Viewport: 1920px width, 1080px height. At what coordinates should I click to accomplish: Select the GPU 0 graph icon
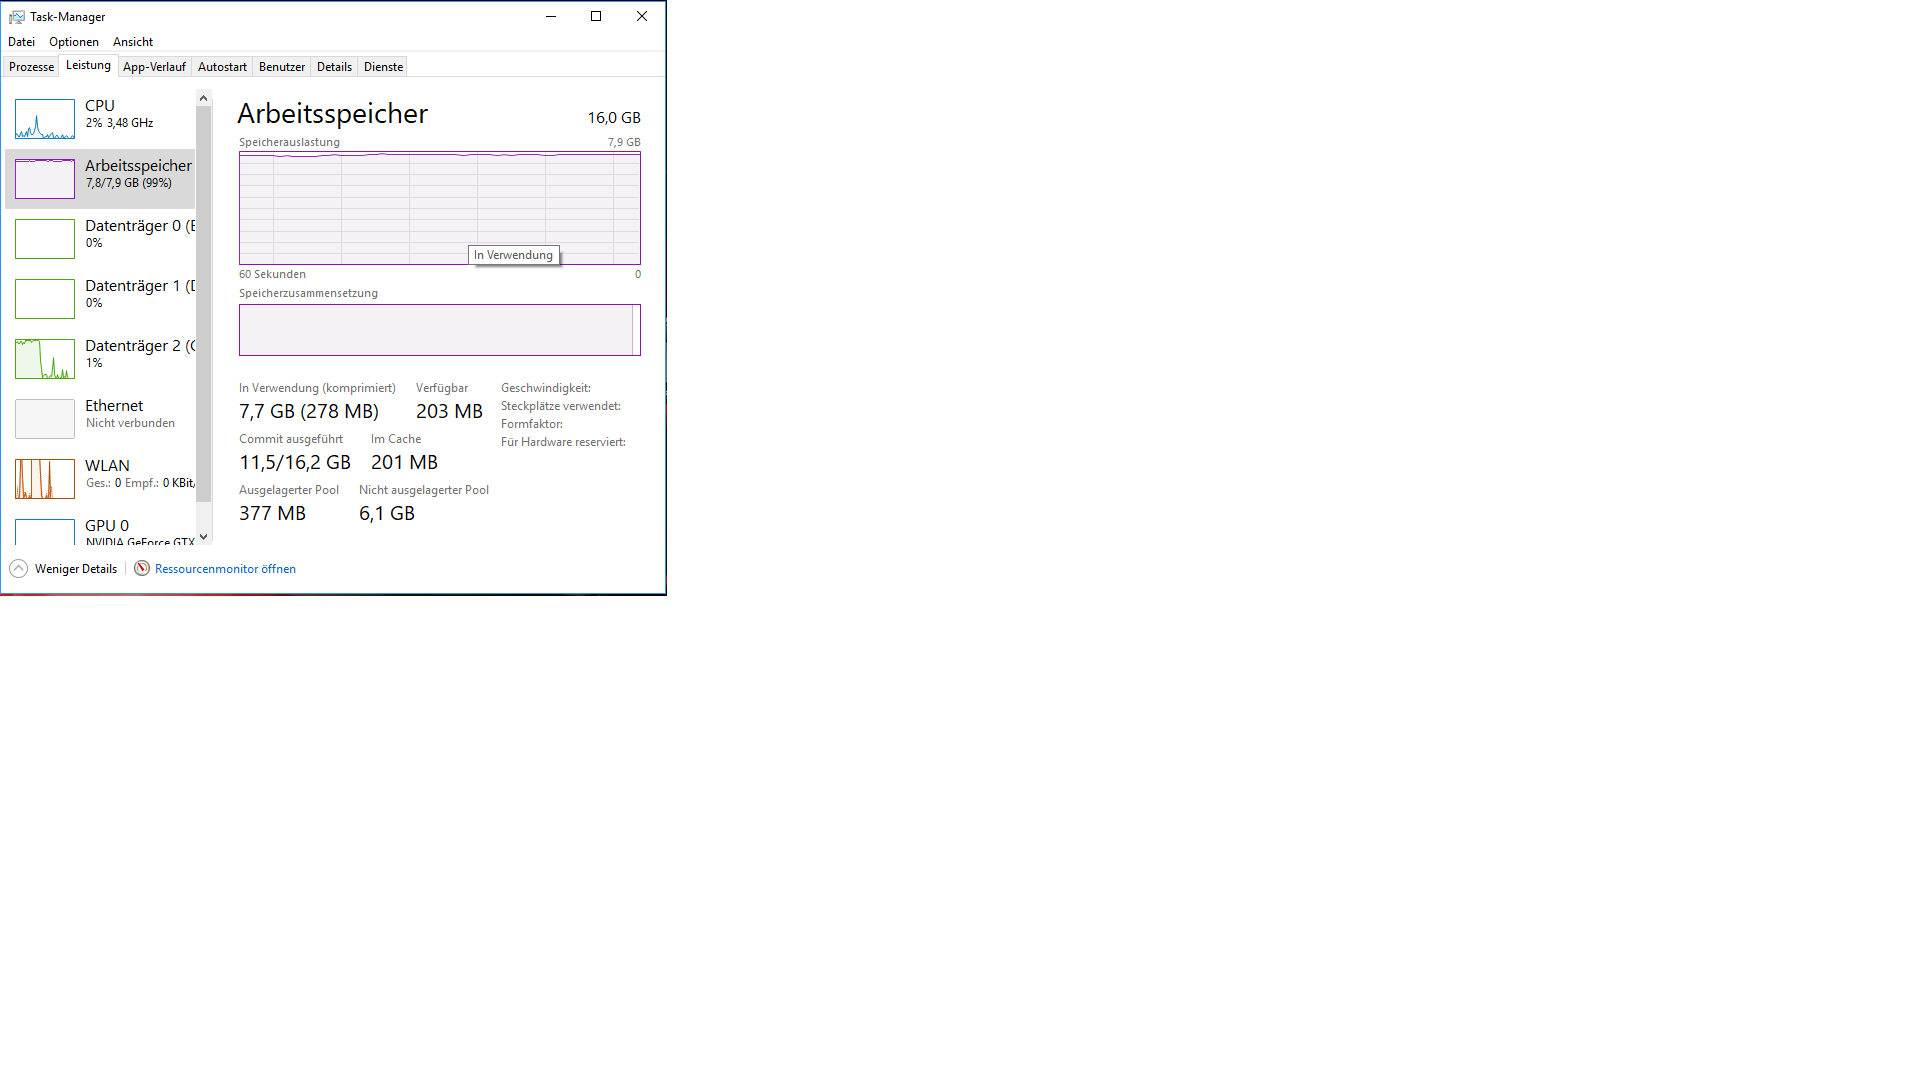point(45,531)
